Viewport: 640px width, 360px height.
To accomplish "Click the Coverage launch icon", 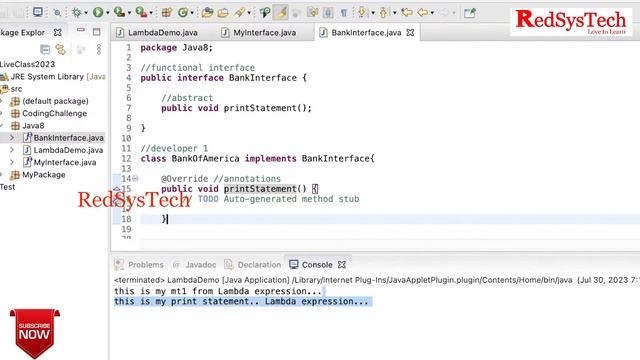I will (x=119, y=12).
